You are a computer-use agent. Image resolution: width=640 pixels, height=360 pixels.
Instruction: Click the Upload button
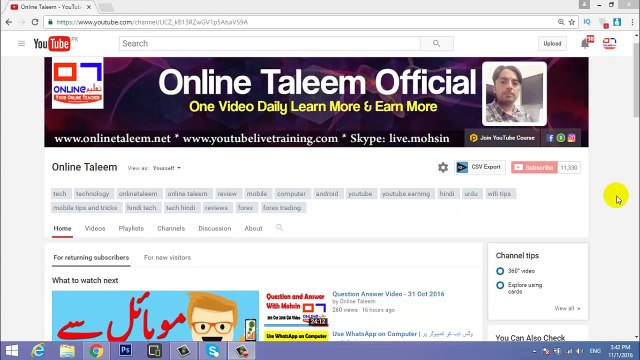coord(552,44)
